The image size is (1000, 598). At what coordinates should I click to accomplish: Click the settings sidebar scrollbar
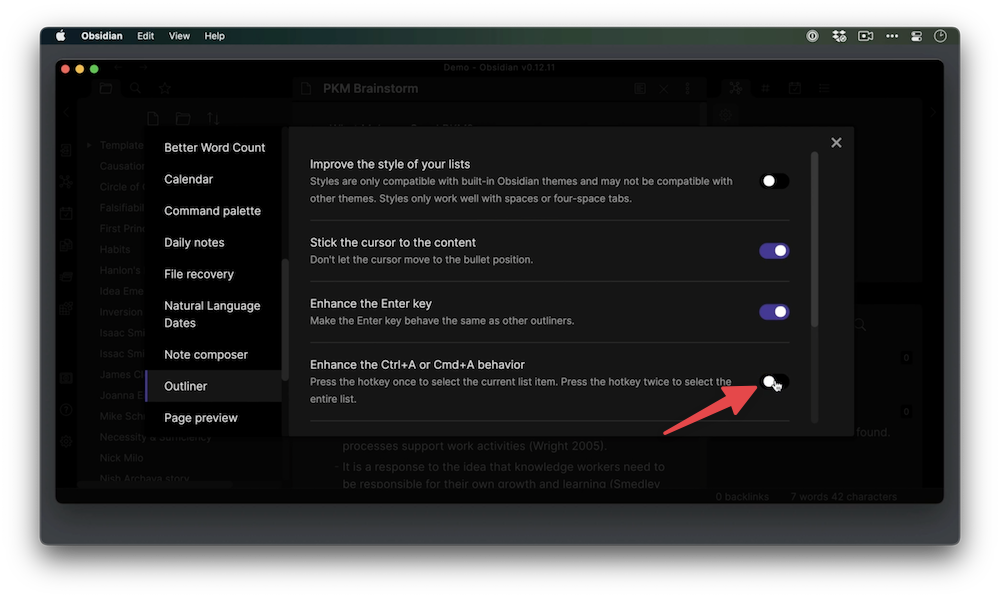click(284, 319)
